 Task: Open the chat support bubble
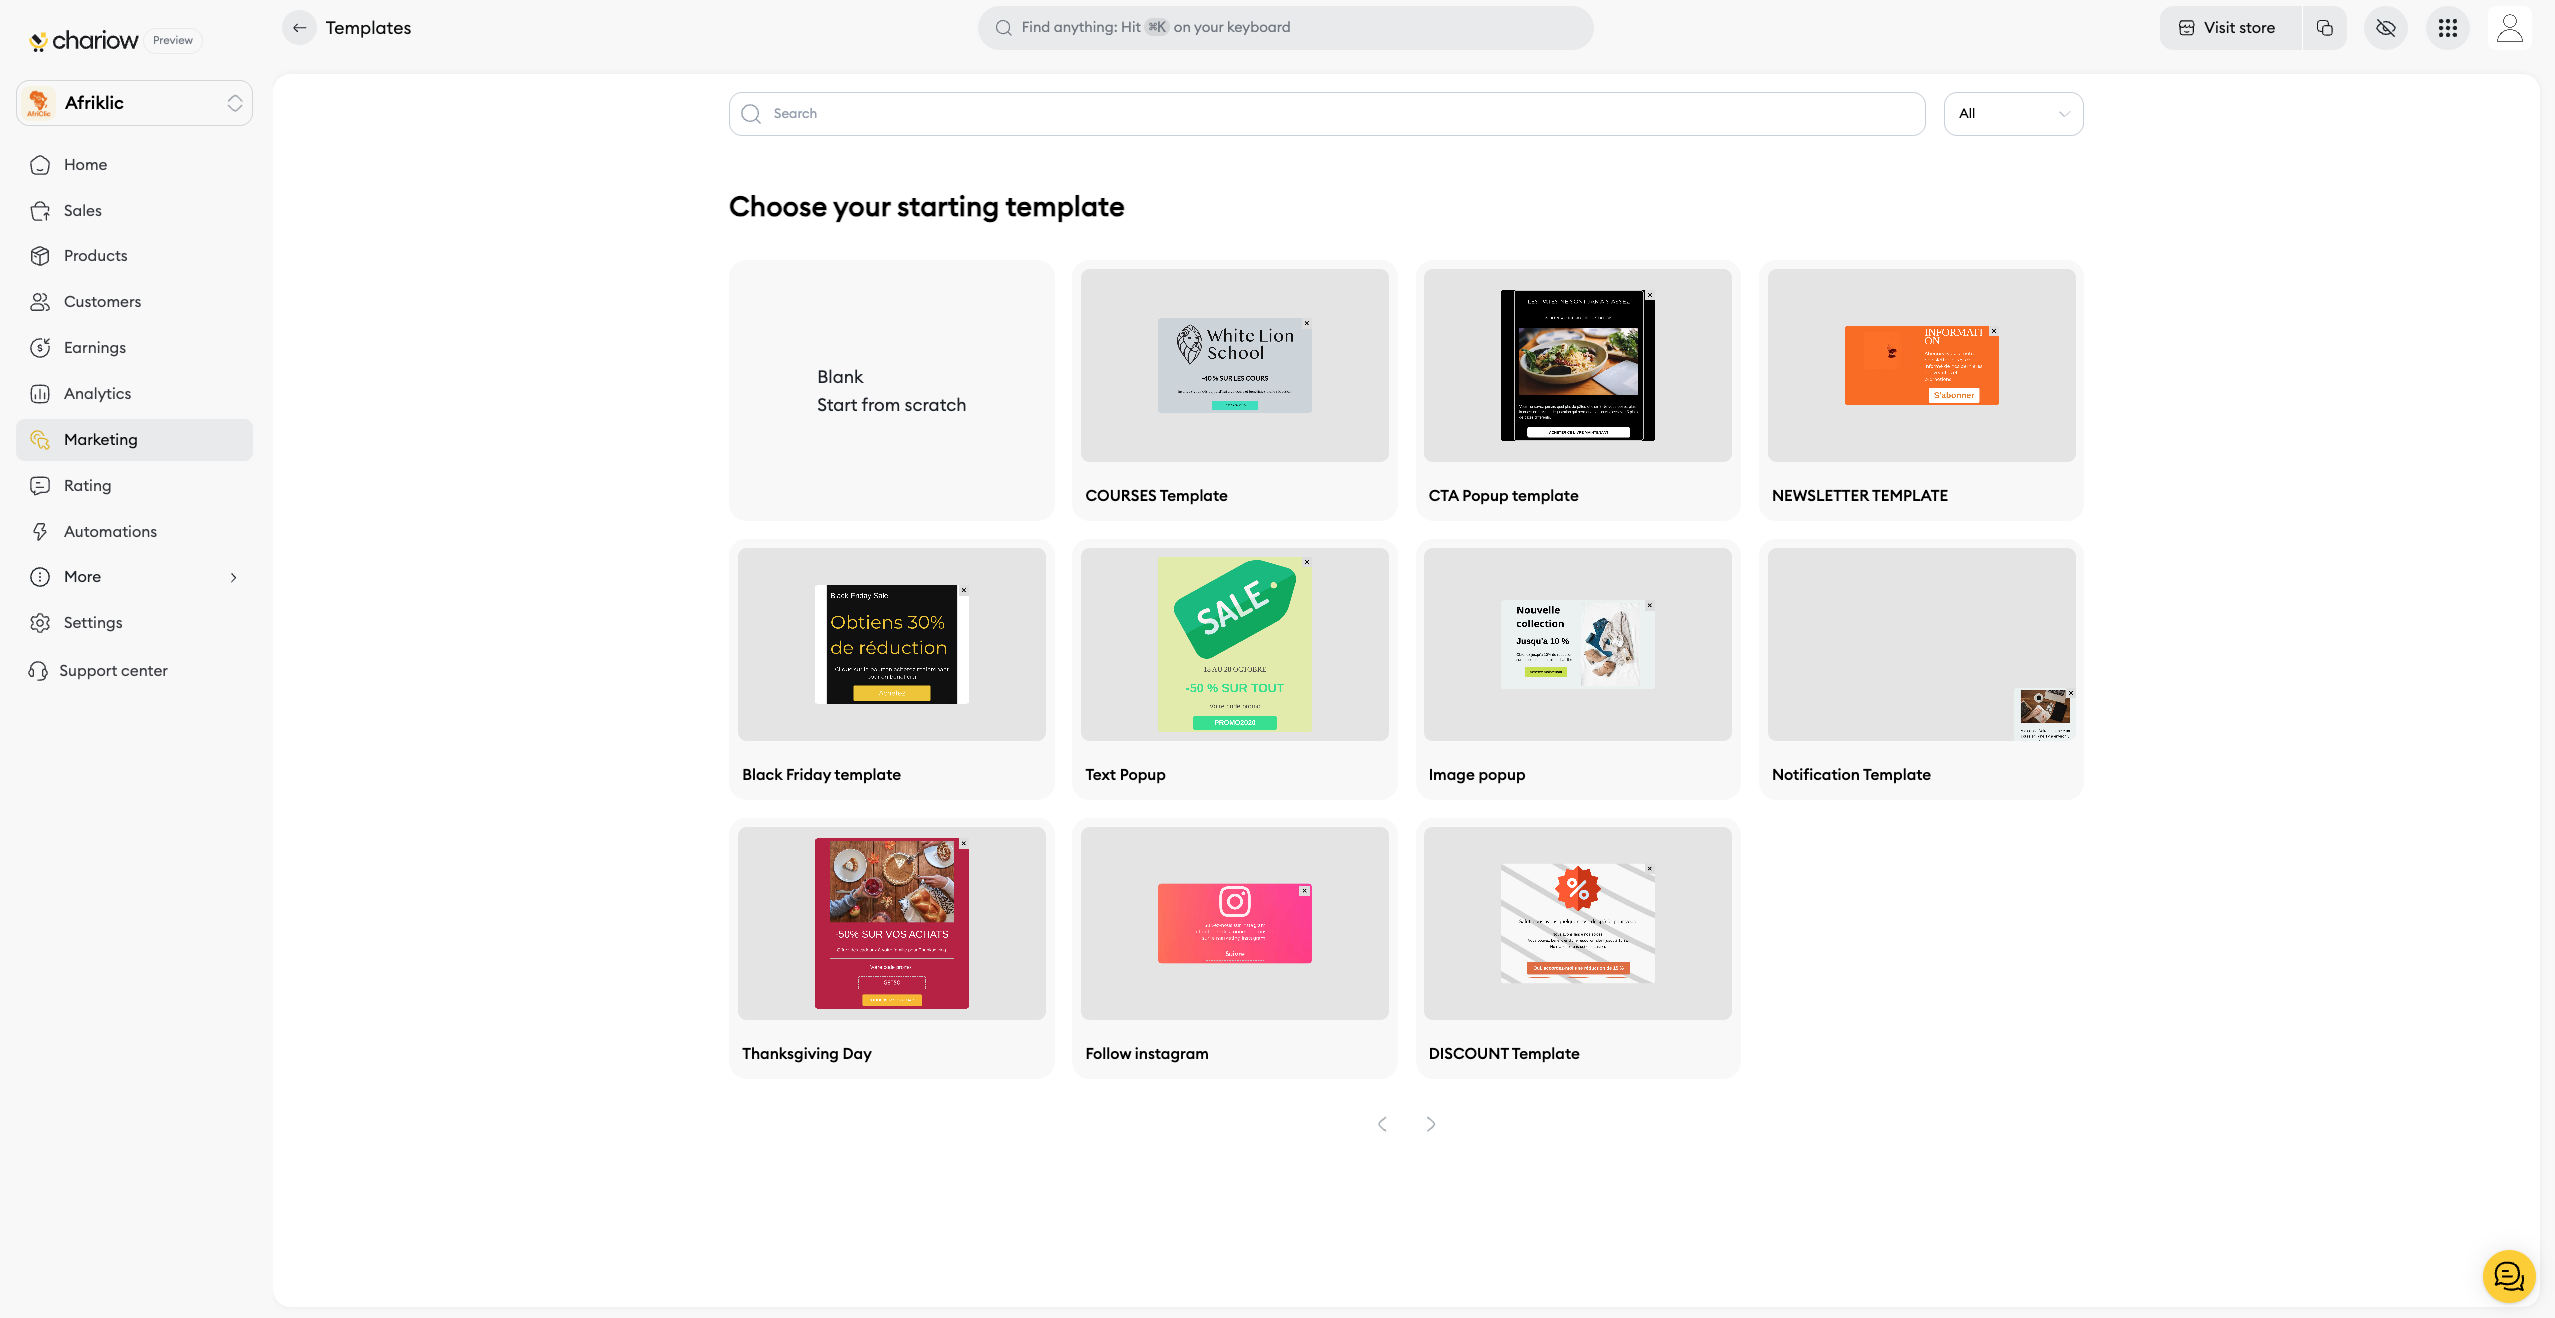click(2508, 1276)
